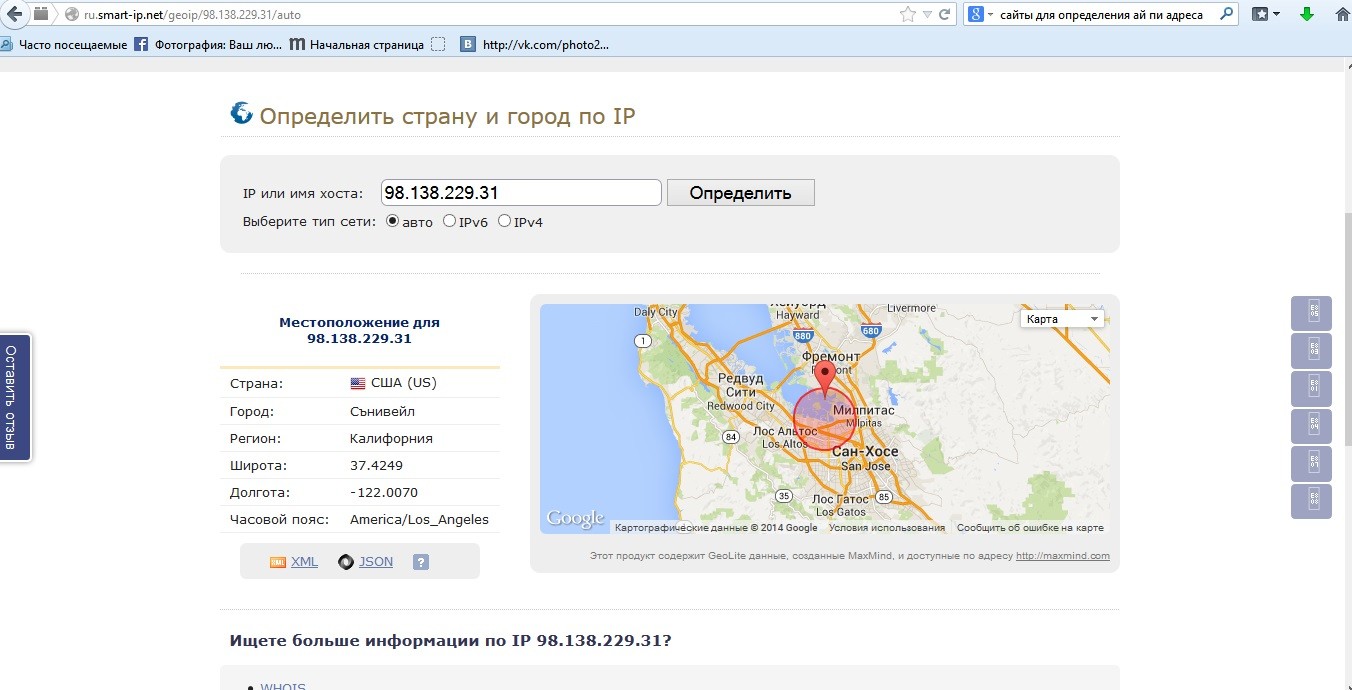Click the 'Сан-Хосе' city label on map
The width and height of the screenshot is (1352, 690).
865,452
